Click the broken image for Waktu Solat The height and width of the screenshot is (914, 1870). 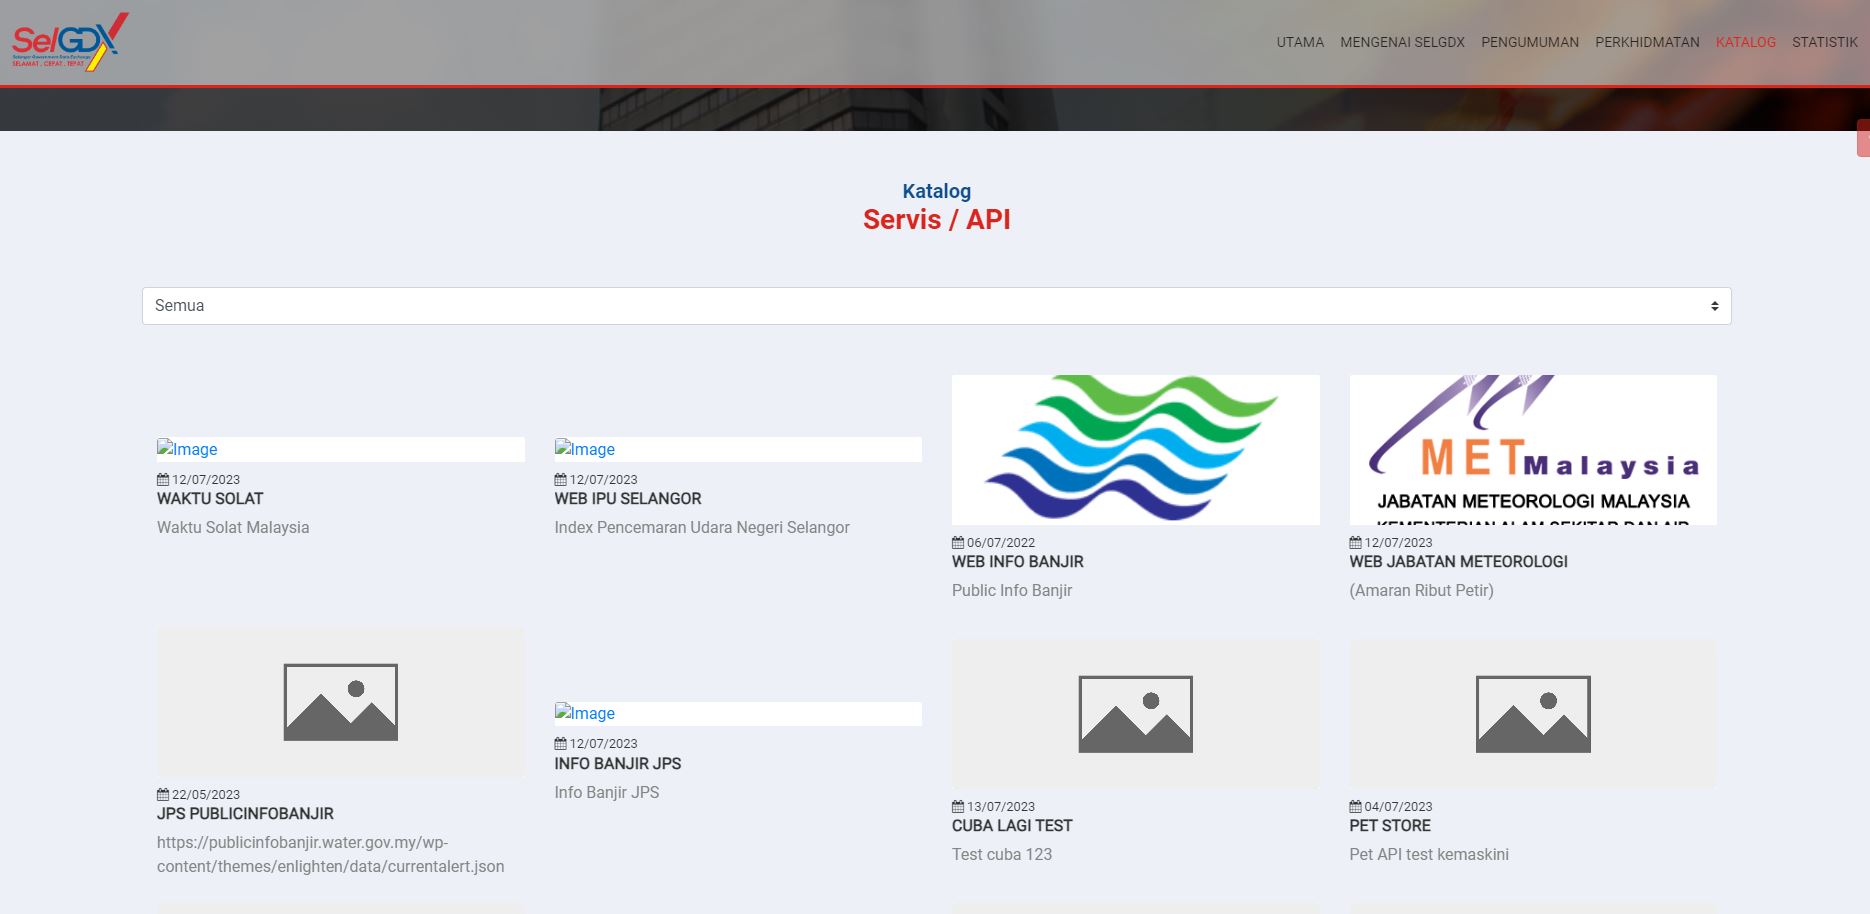[188, 450]
